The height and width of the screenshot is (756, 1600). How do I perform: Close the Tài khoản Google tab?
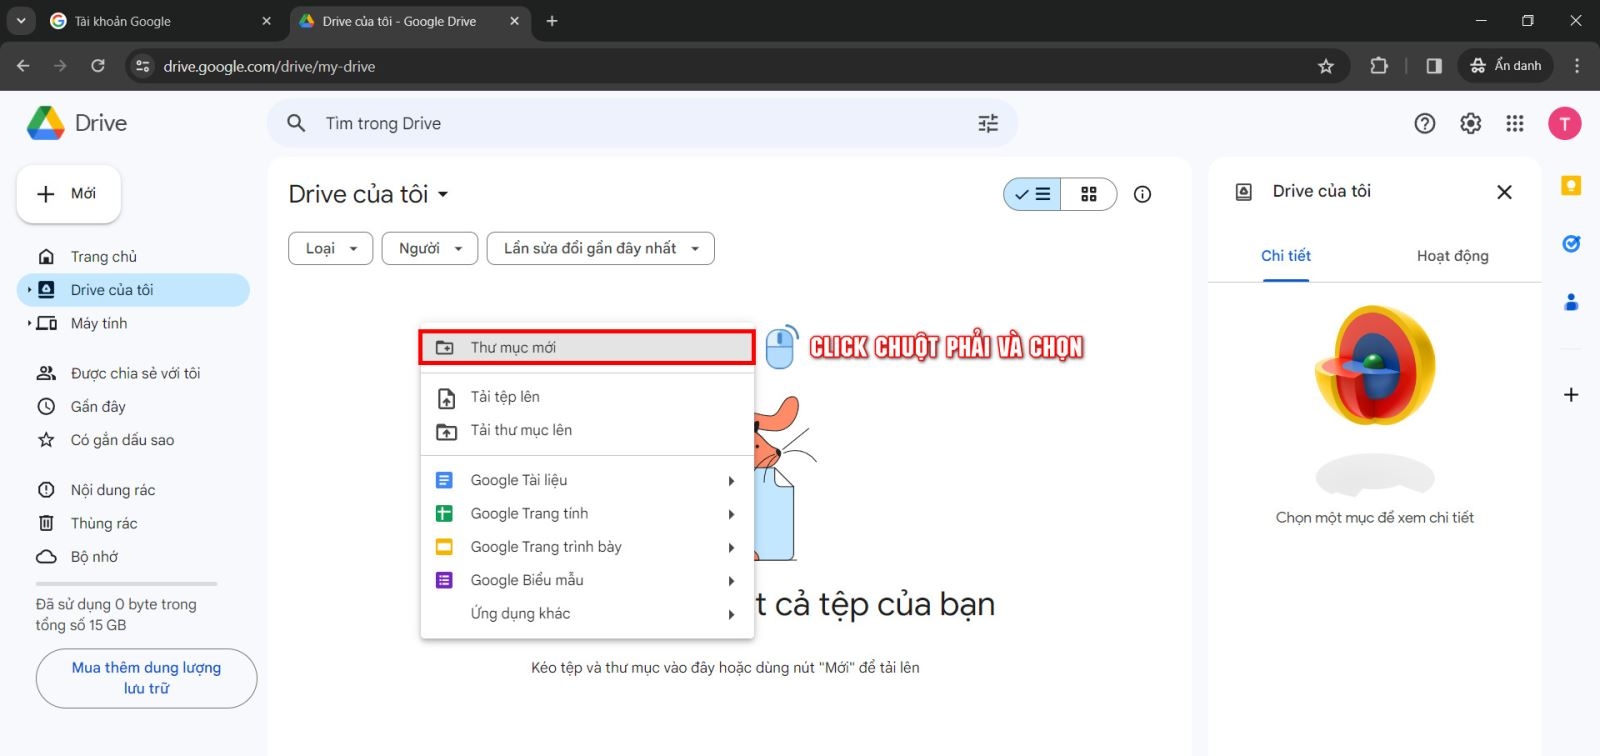tap(266, 21)
